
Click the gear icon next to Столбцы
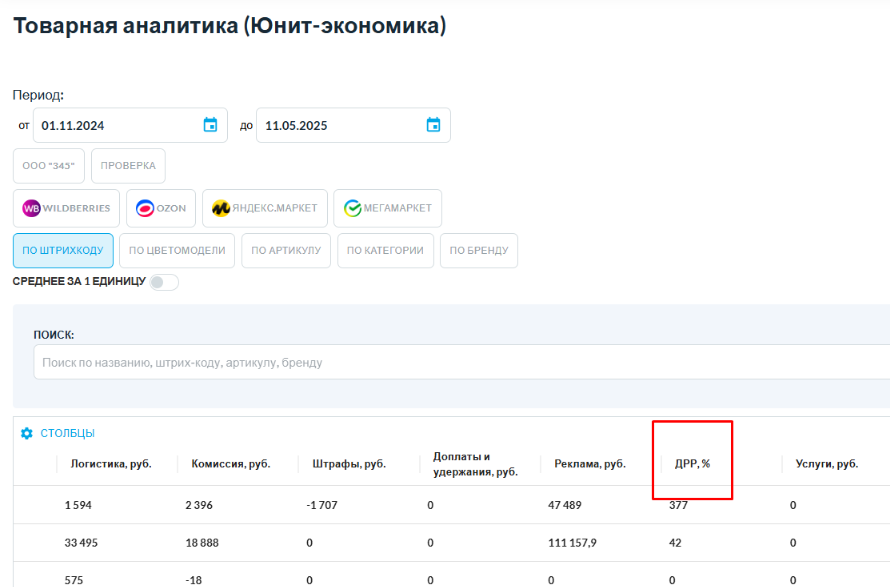(x=27, y=433)
